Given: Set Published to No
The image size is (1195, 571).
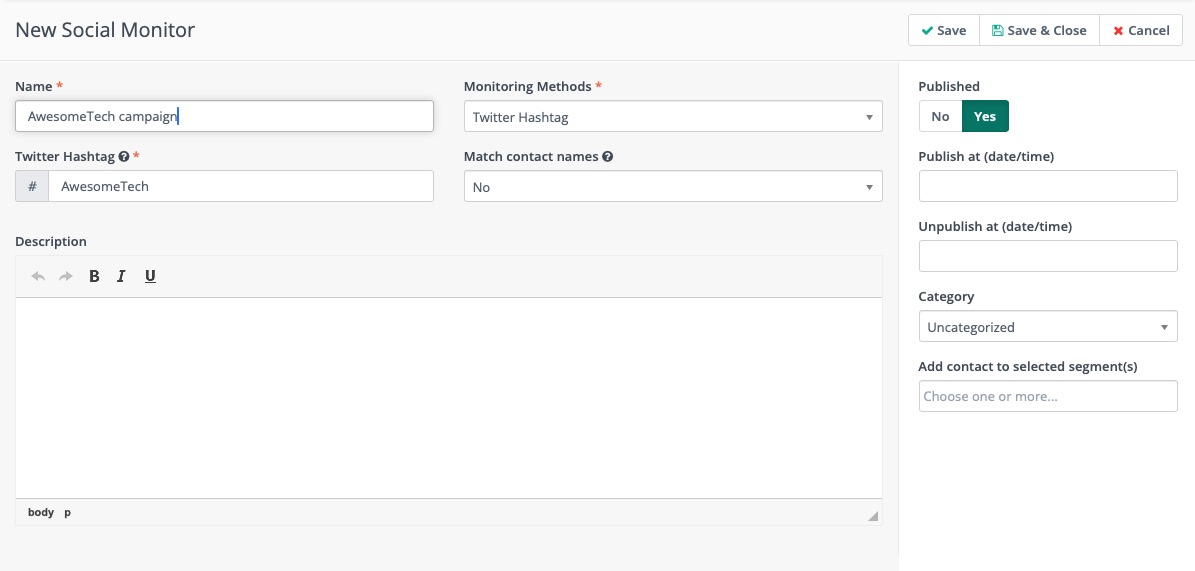Looking at the screenshot, I should click(940, 117).
